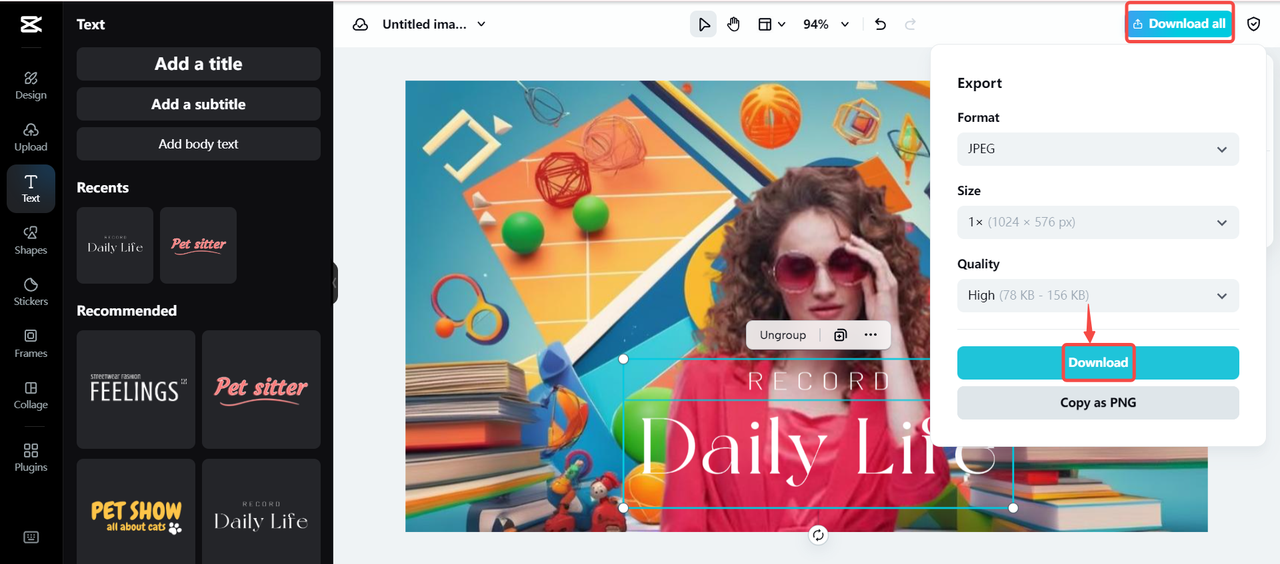The image size is (1280, 564).
Task: Select the hand pan tool
Action: coord(733,24)
